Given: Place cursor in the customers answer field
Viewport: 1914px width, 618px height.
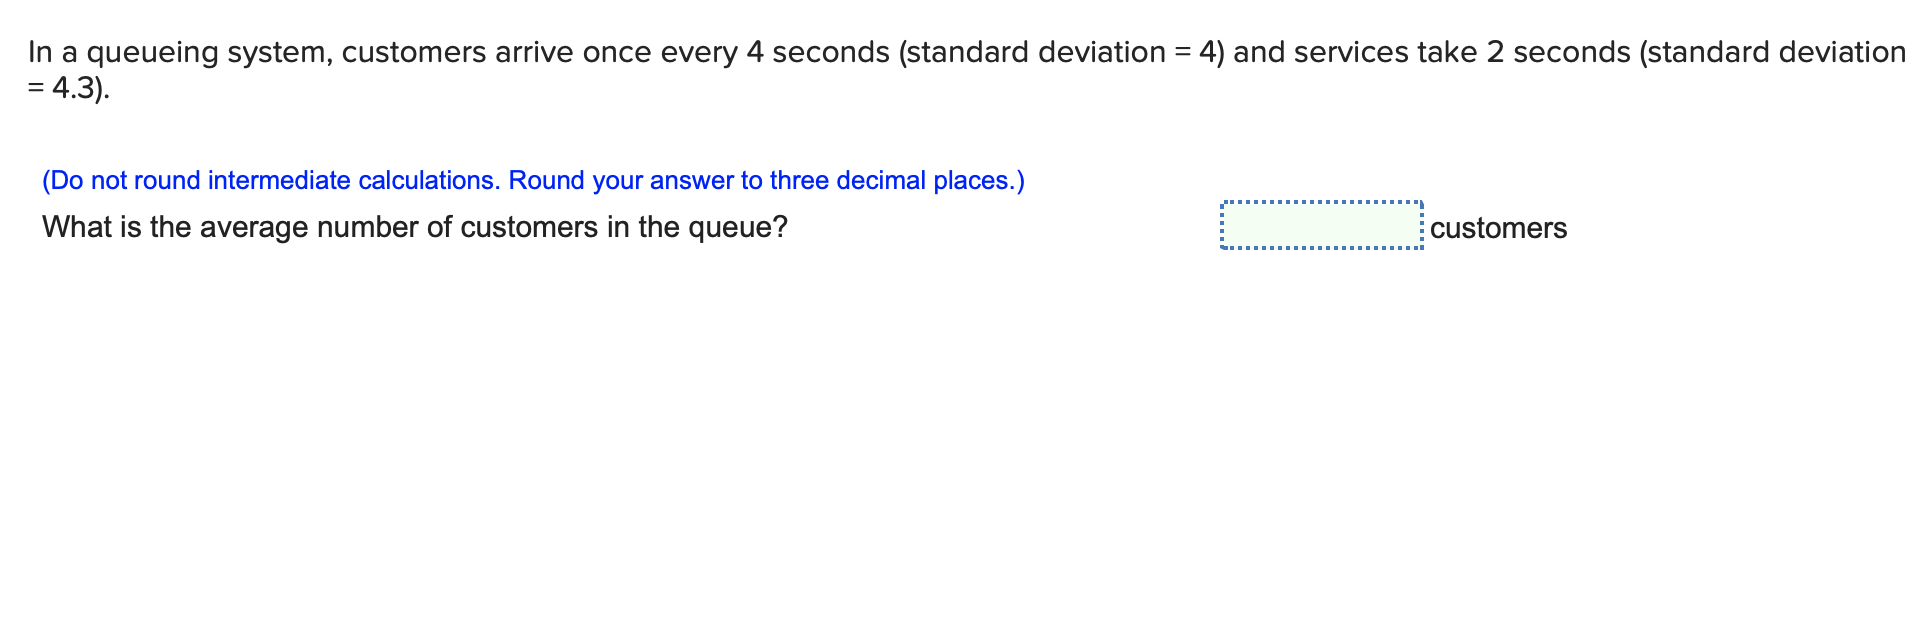Looking at the screenshot, I should tap(1320, 227).
